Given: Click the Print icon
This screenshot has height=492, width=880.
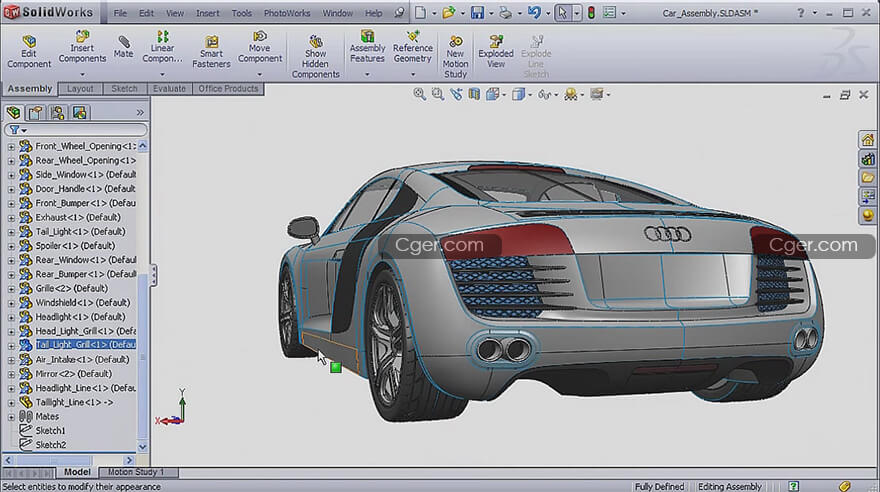Looking at the screenshot, I should 506,12.
